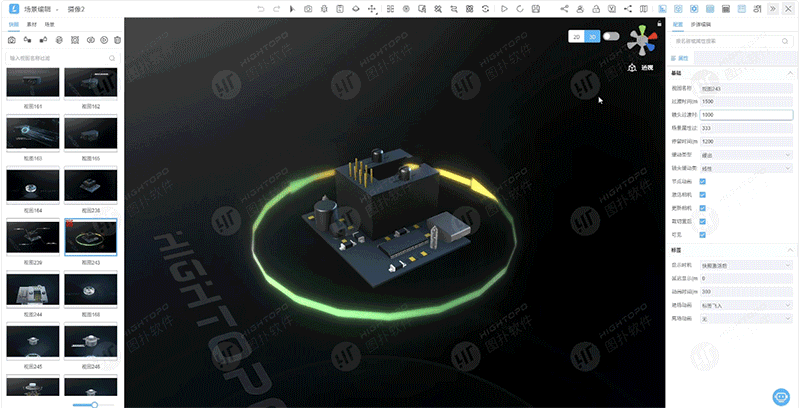Screen dimensions: 800x408
Task: Uncheck the 激活相机 checkbox
Action: click(703, 195)
